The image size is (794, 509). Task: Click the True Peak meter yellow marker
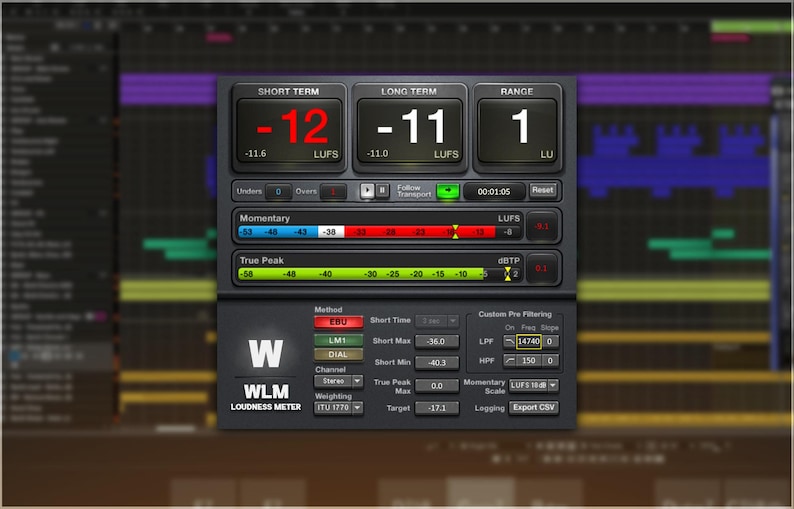click(x=507, y=274)
